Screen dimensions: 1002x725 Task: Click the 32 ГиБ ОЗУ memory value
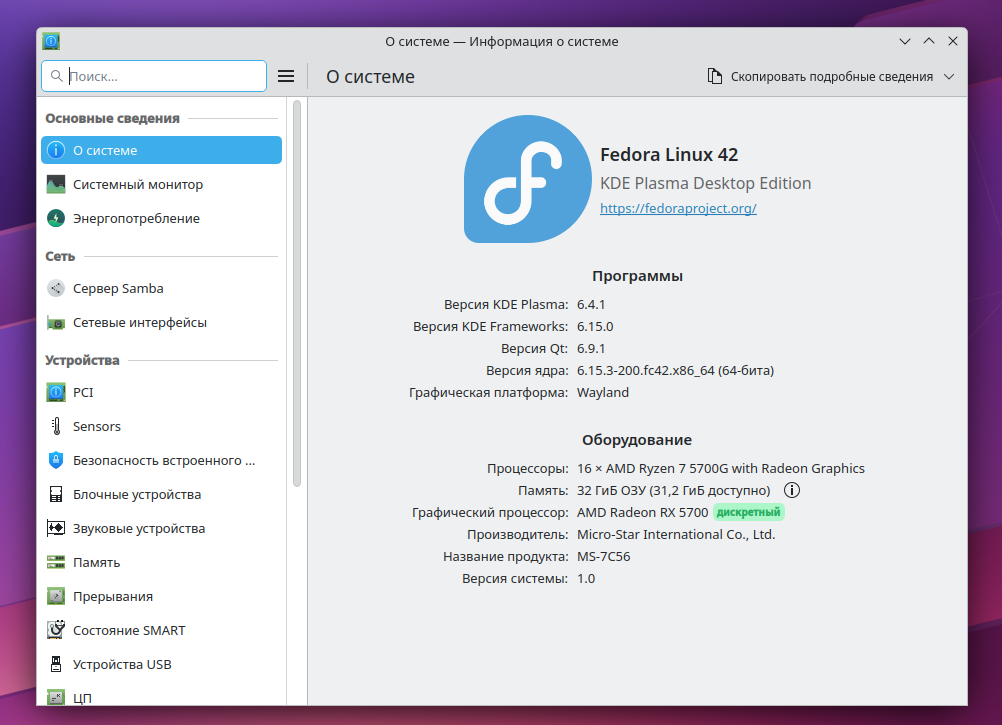coord(674,491)
